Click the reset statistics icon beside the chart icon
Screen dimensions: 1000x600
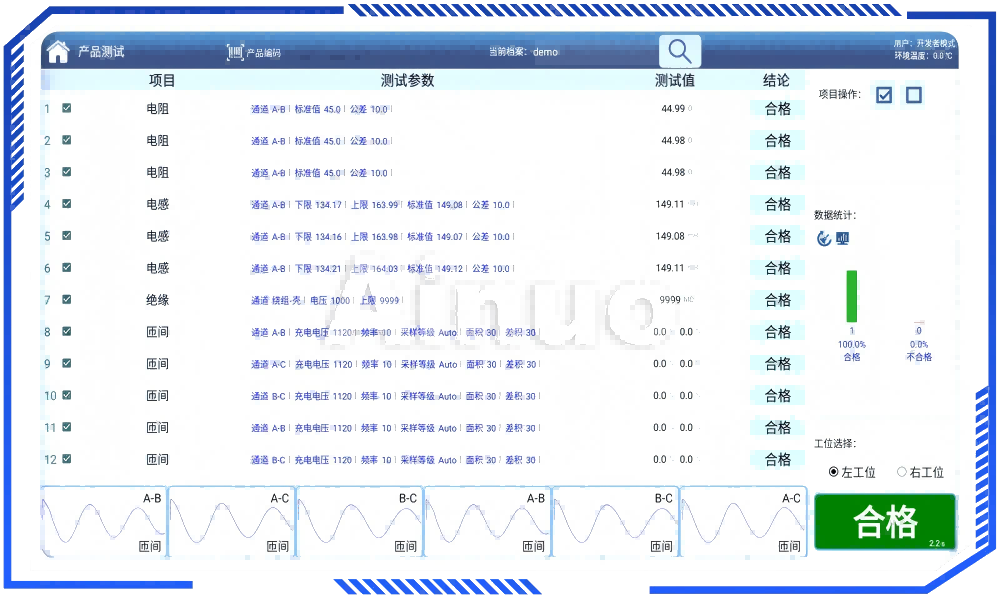[823, 238]
